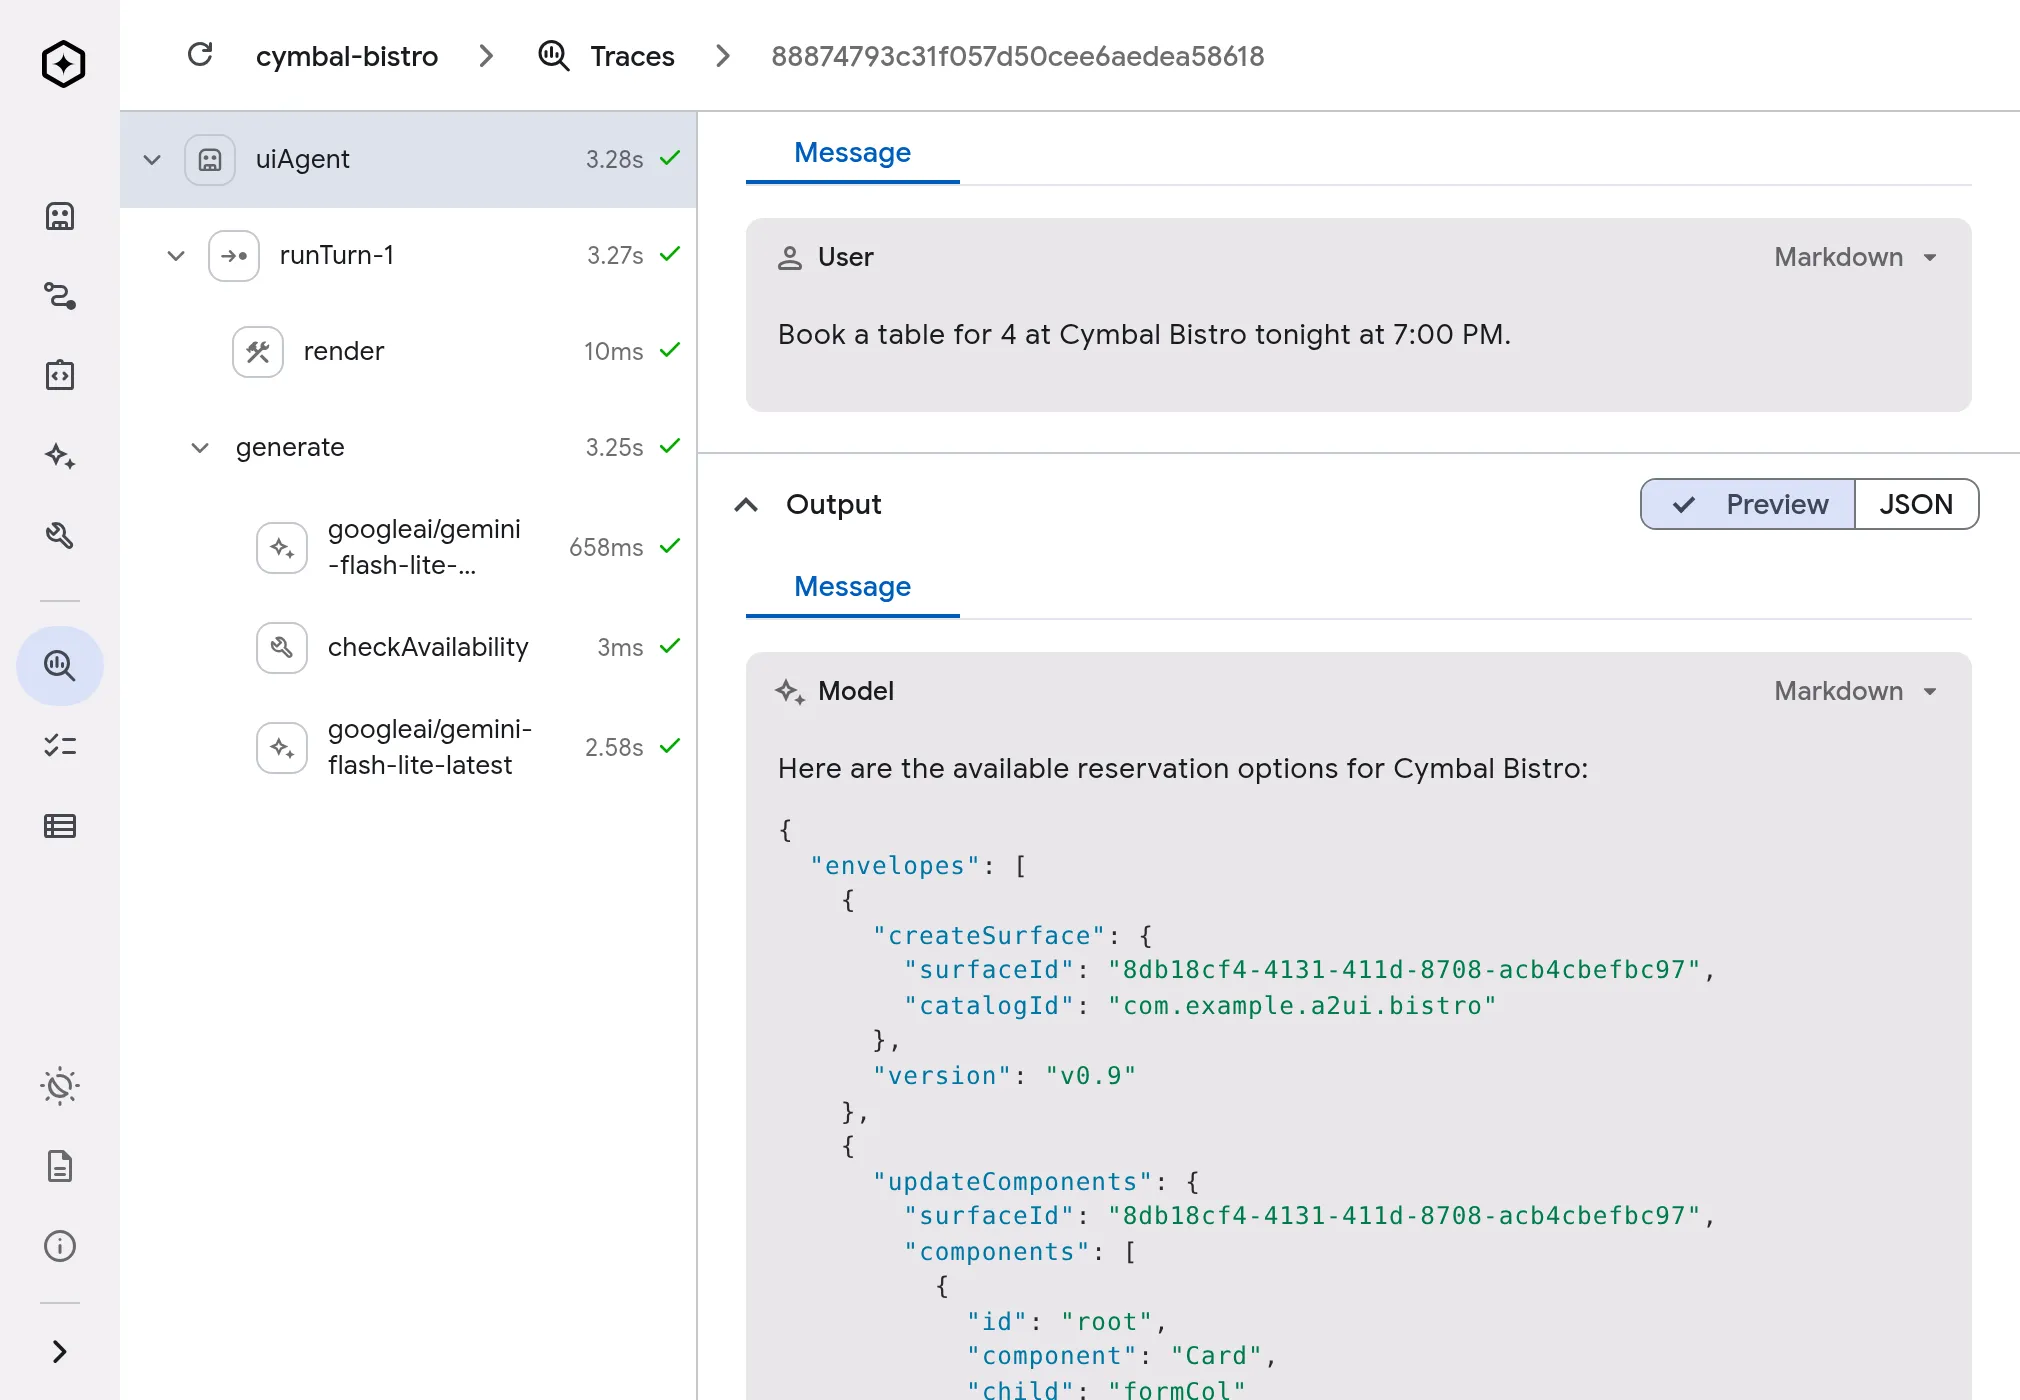
Task: Click the gemini-flash-lite-latest 2.58s model icon
Action: pos(282,748)
